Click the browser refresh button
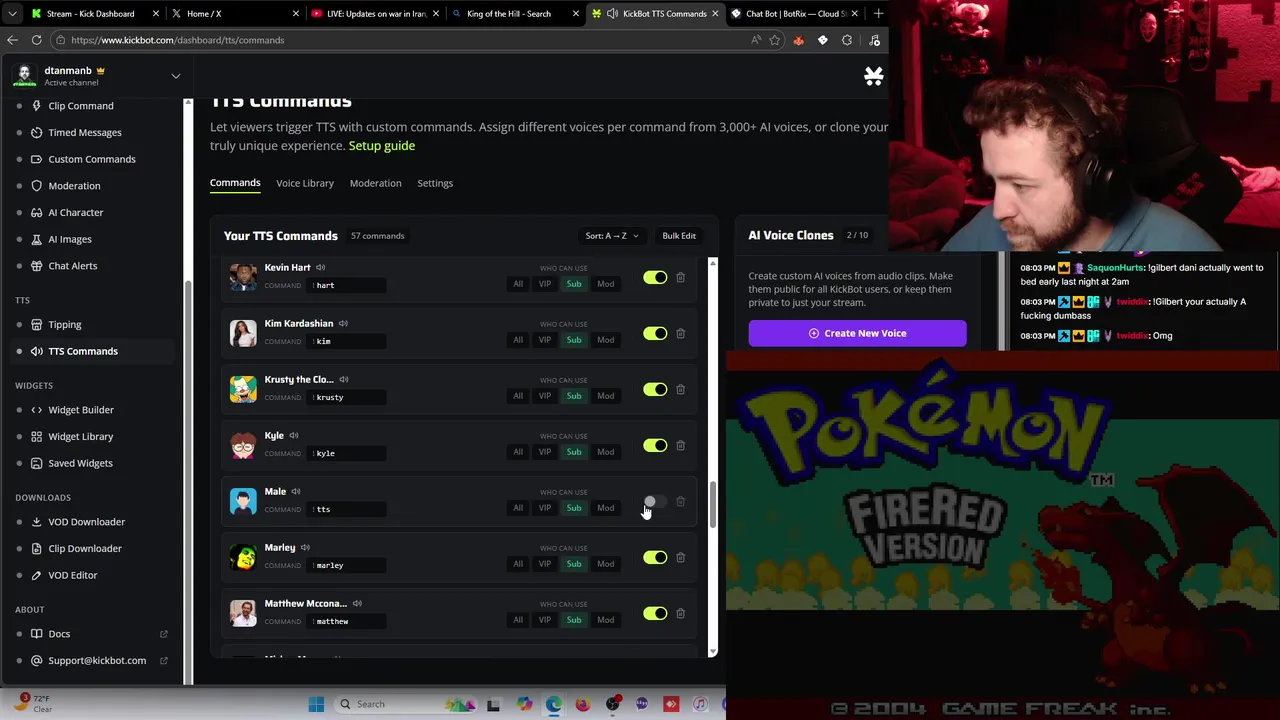The height and width of the screenshot is (720, 1280). click(x=36, y=40)
